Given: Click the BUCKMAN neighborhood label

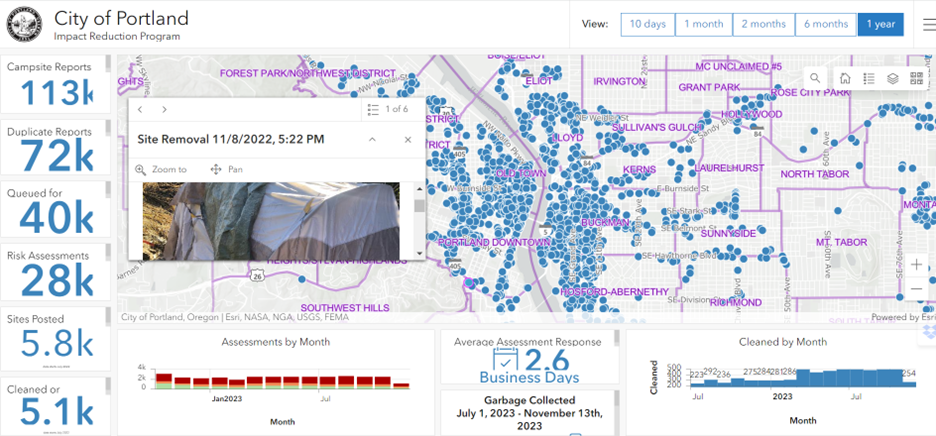Looking at the screenshot, I should pos(605,223).
